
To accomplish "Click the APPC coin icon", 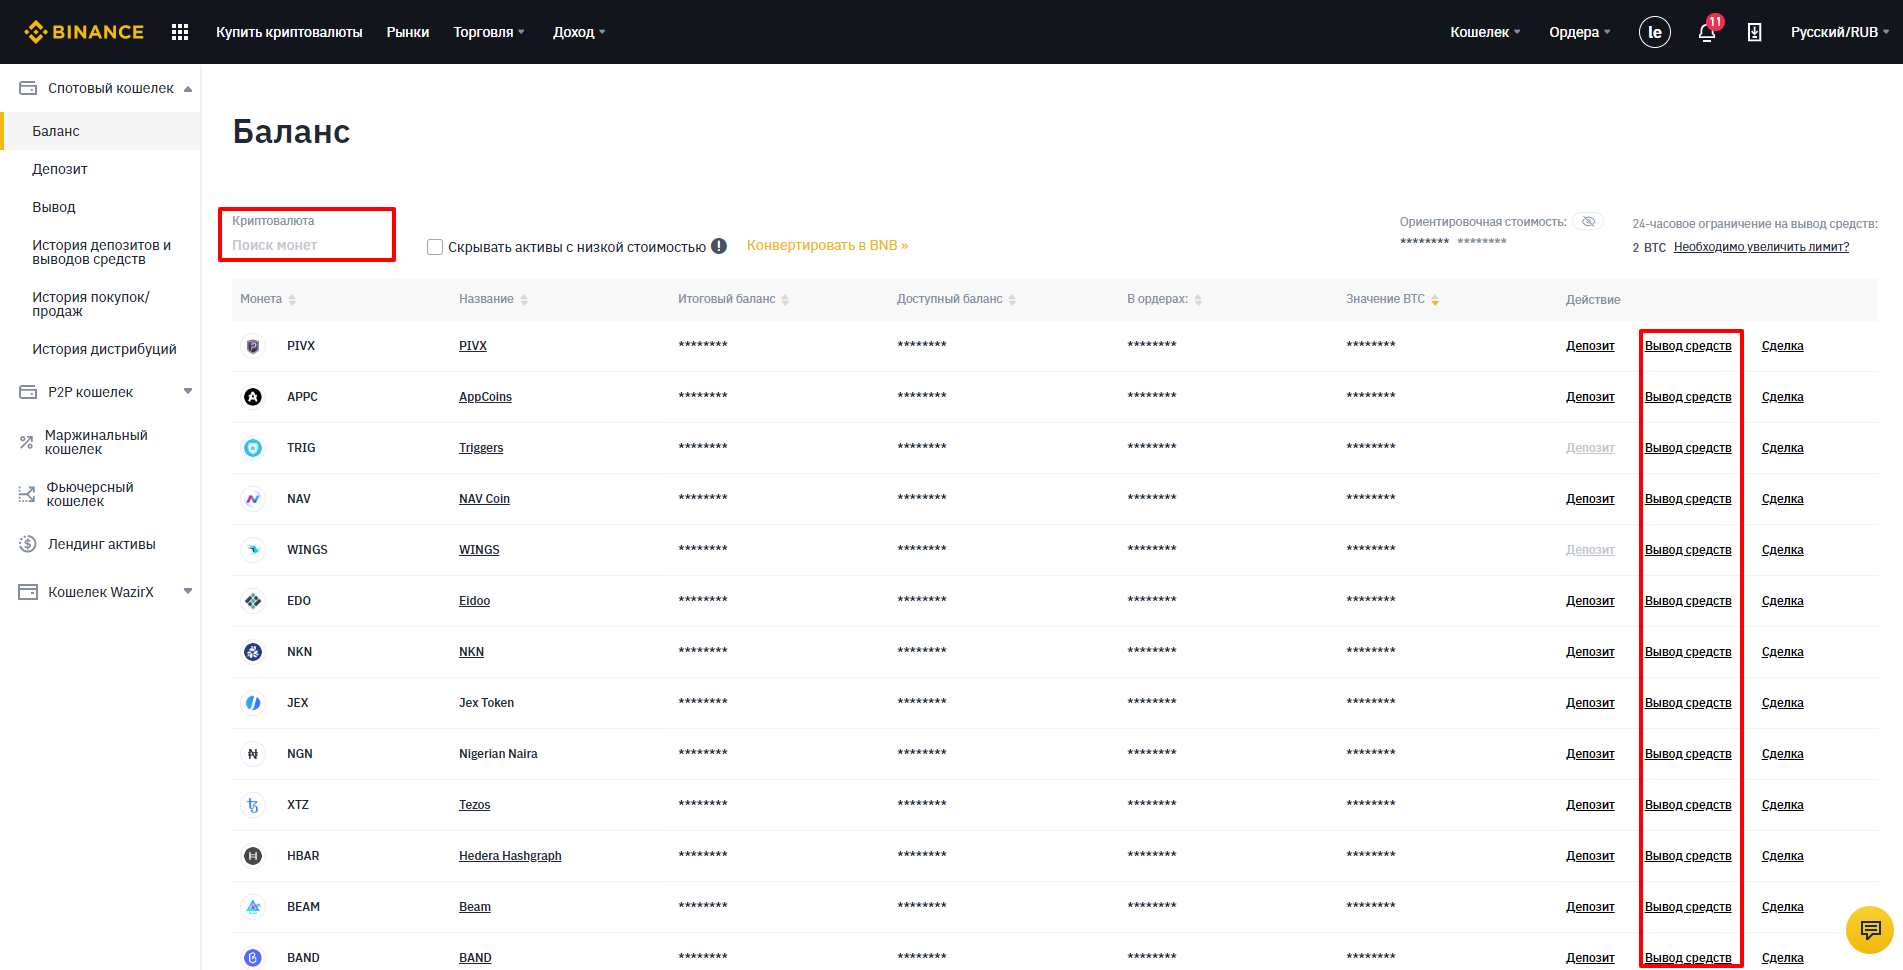I will (253, 397).
